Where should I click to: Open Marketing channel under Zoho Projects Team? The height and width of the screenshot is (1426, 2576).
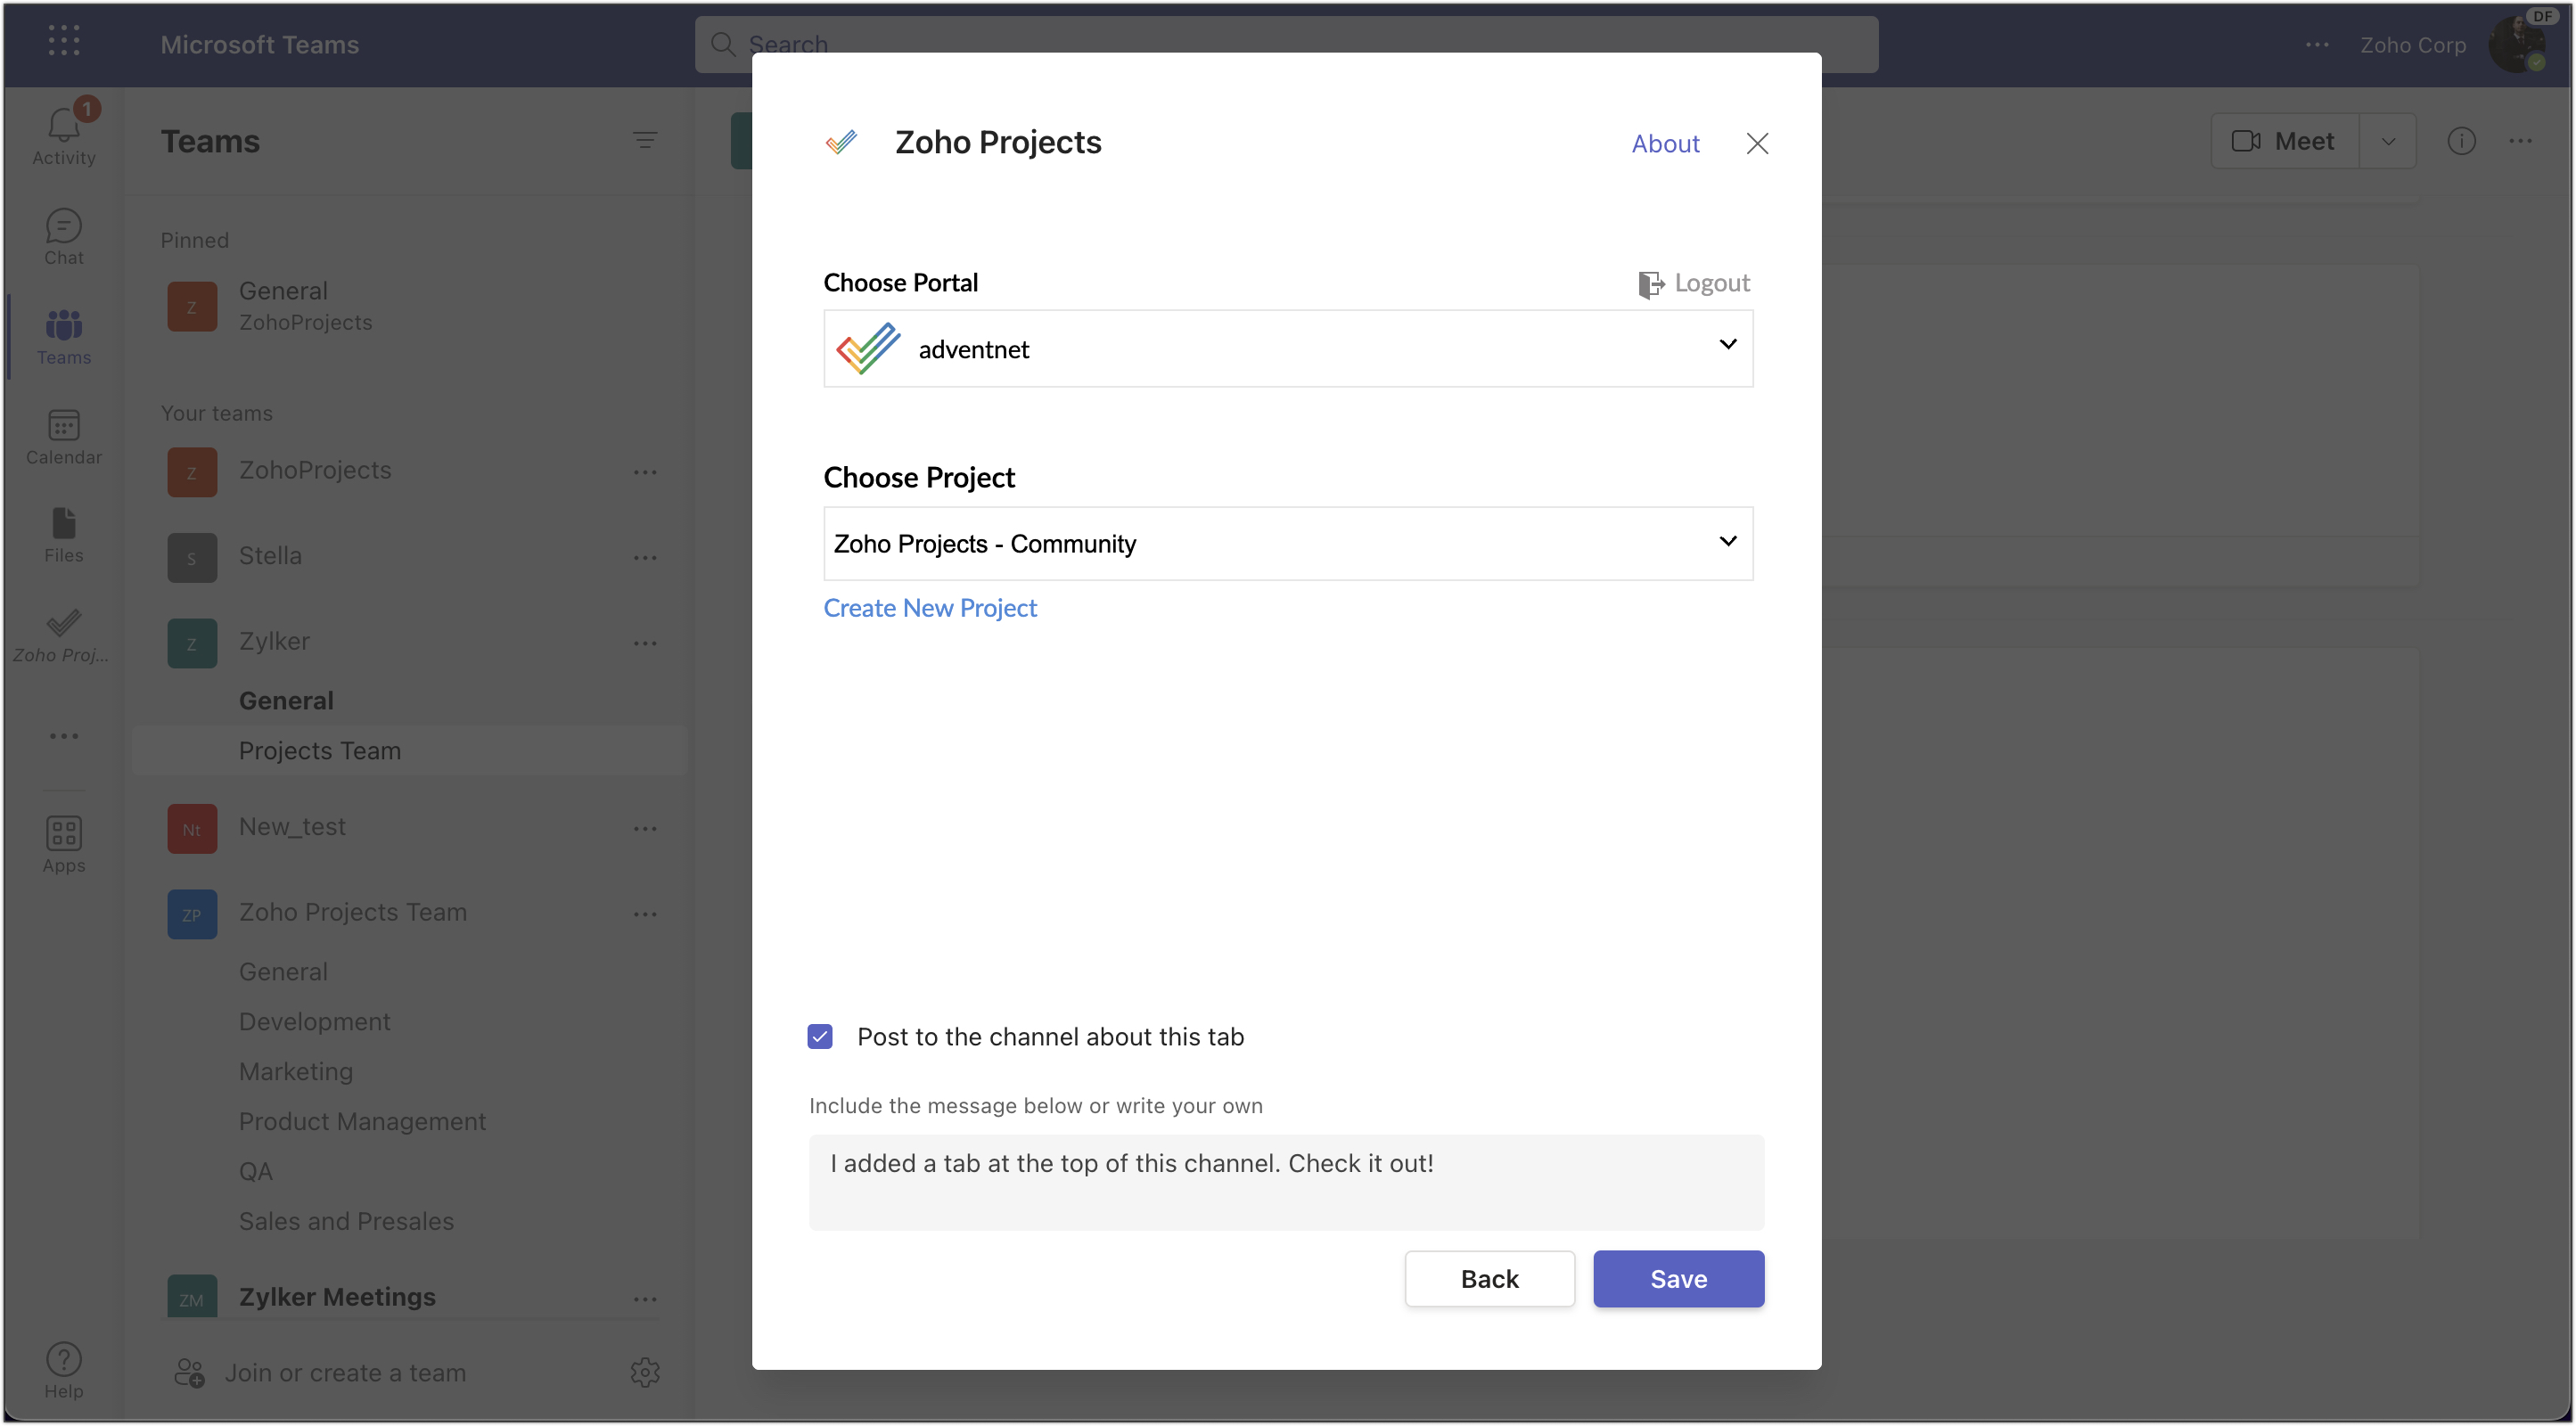296,1071
